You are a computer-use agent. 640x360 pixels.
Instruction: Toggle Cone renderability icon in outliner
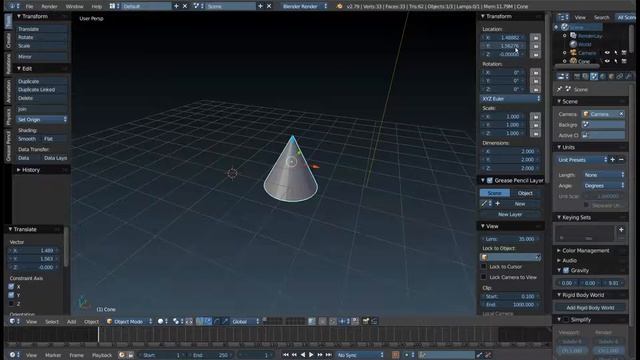point(624,61)
